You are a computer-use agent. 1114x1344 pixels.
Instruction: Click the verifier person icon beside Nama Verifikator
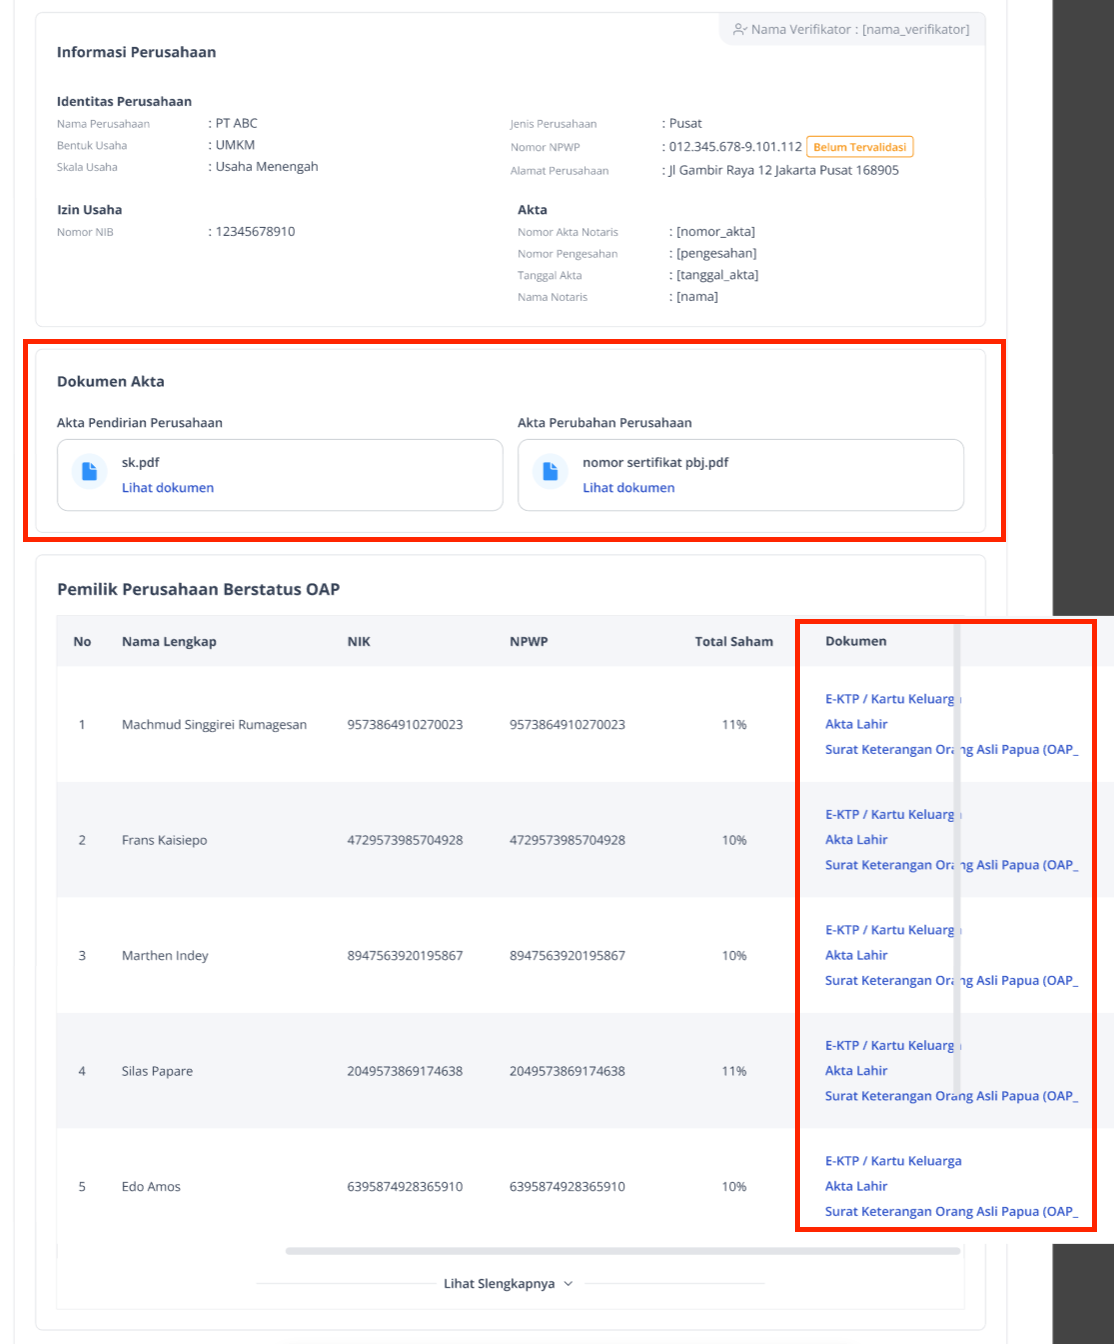click(740, 29)
